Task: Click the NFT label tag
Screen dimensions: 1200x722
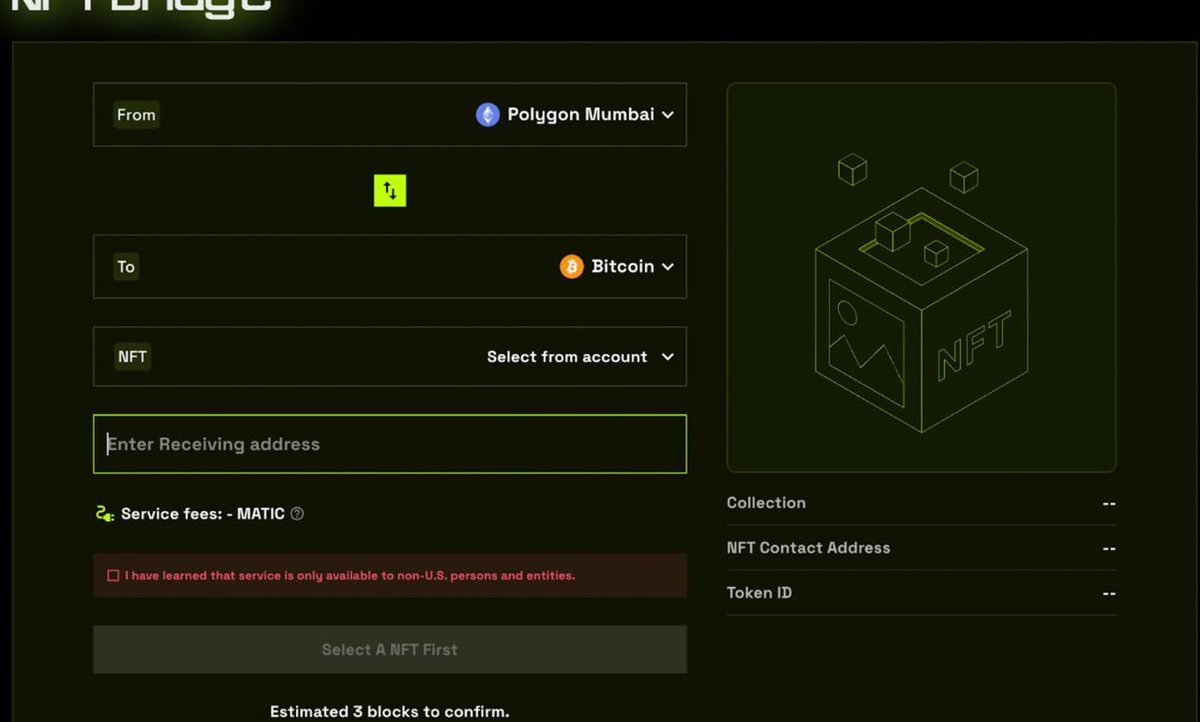Action: (132, 356)
